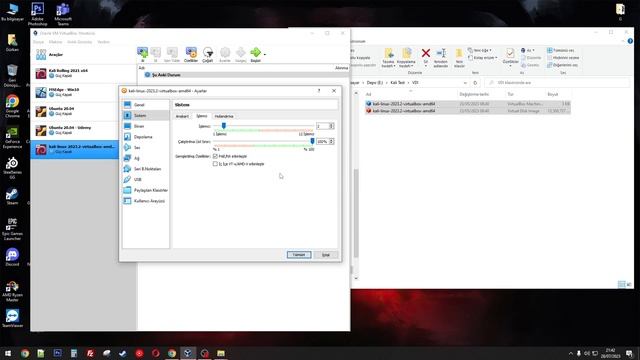Expand the Aç dropdown in Explorer ribbon
The height and width of the screenshot is (360, 640).
pyautogui.click(x=528, y=50)
